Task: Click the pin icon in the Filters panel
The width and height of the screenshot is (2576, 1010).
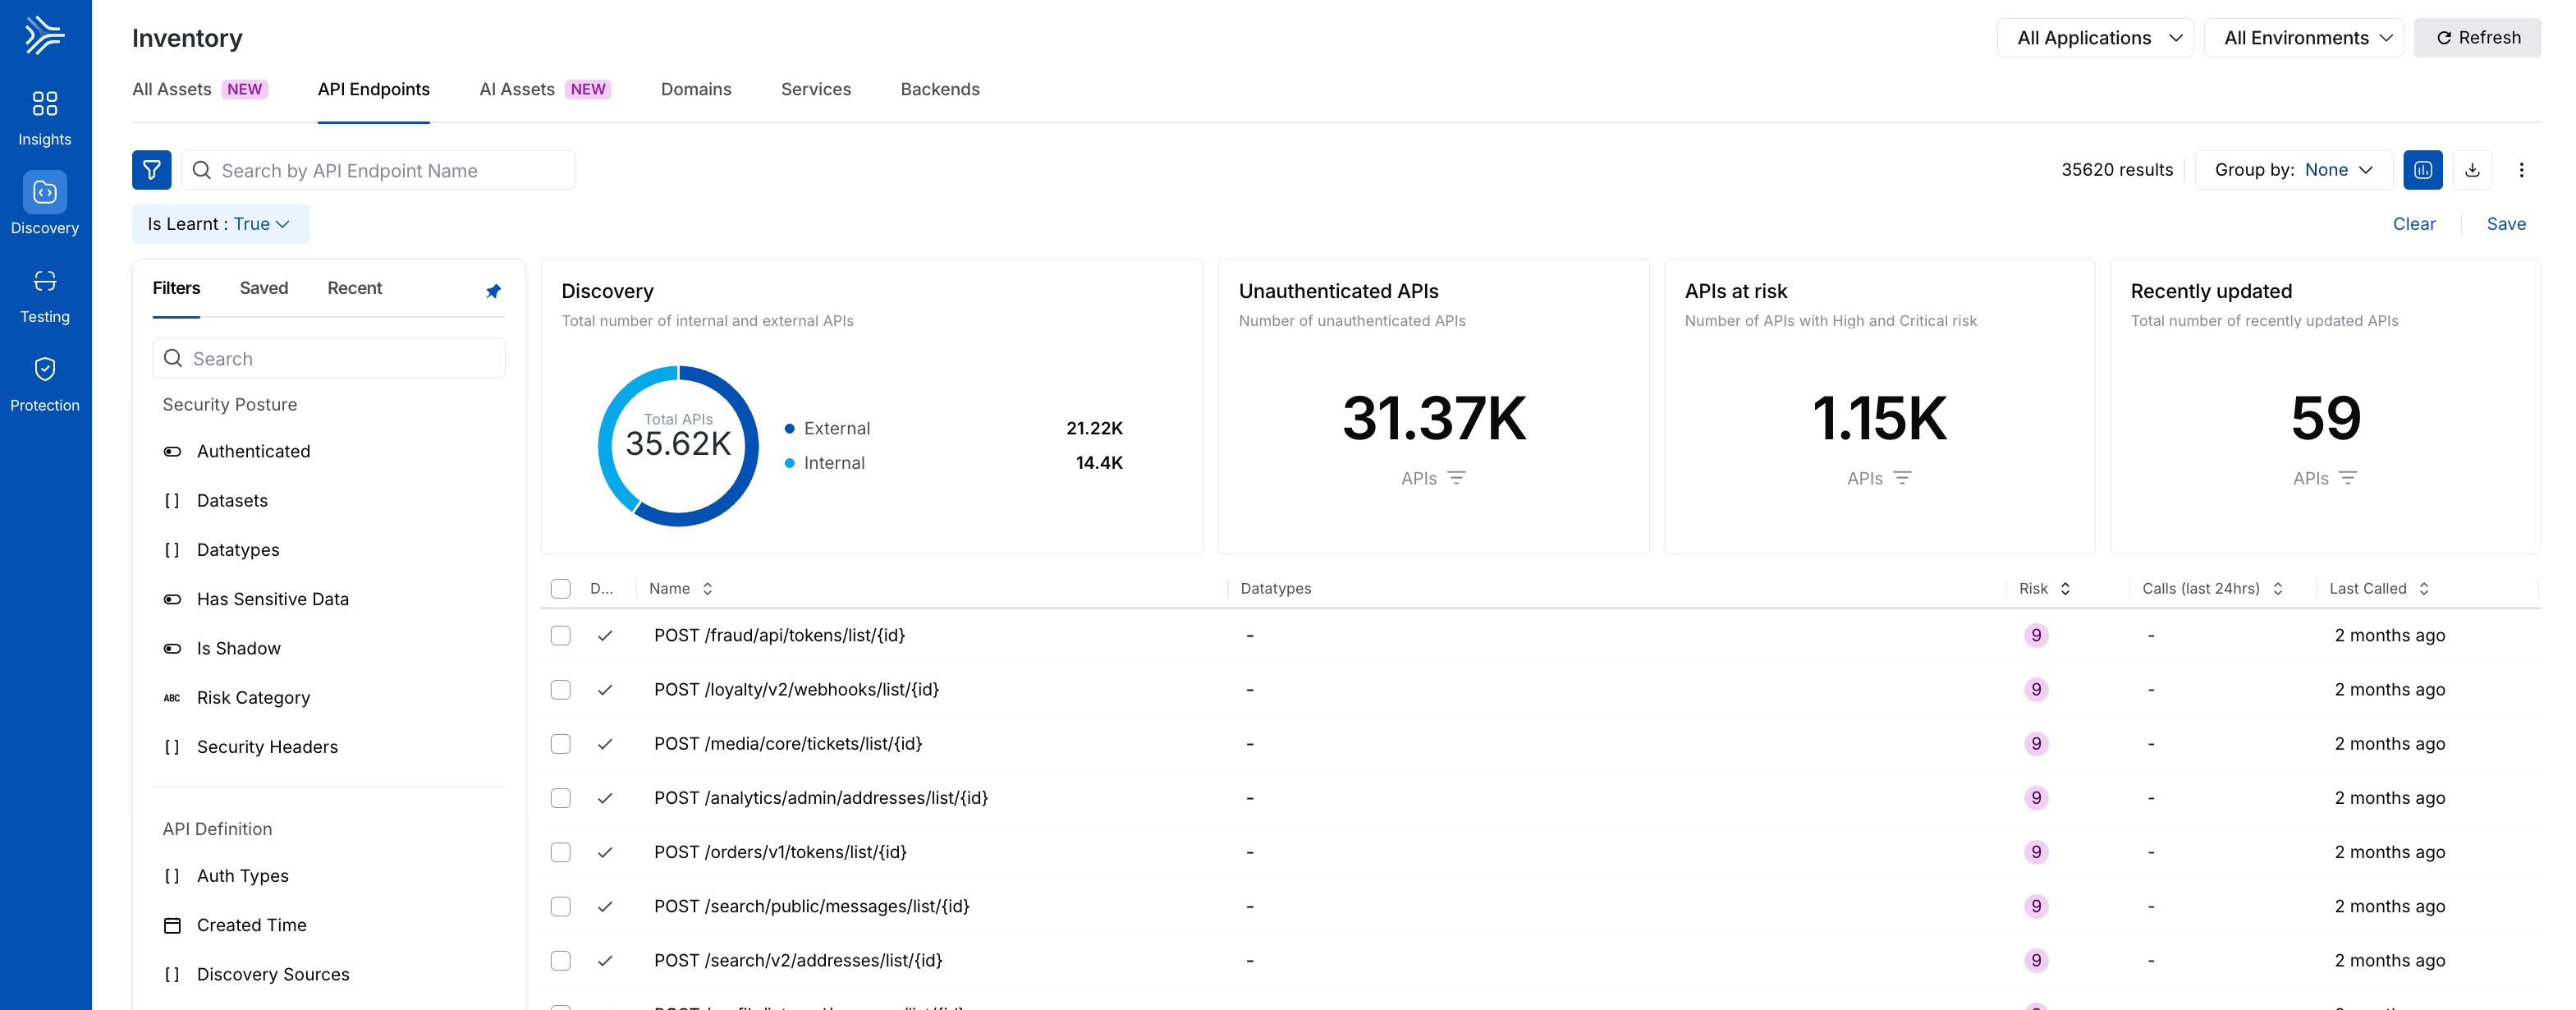Action: click(x=493, y=291)
